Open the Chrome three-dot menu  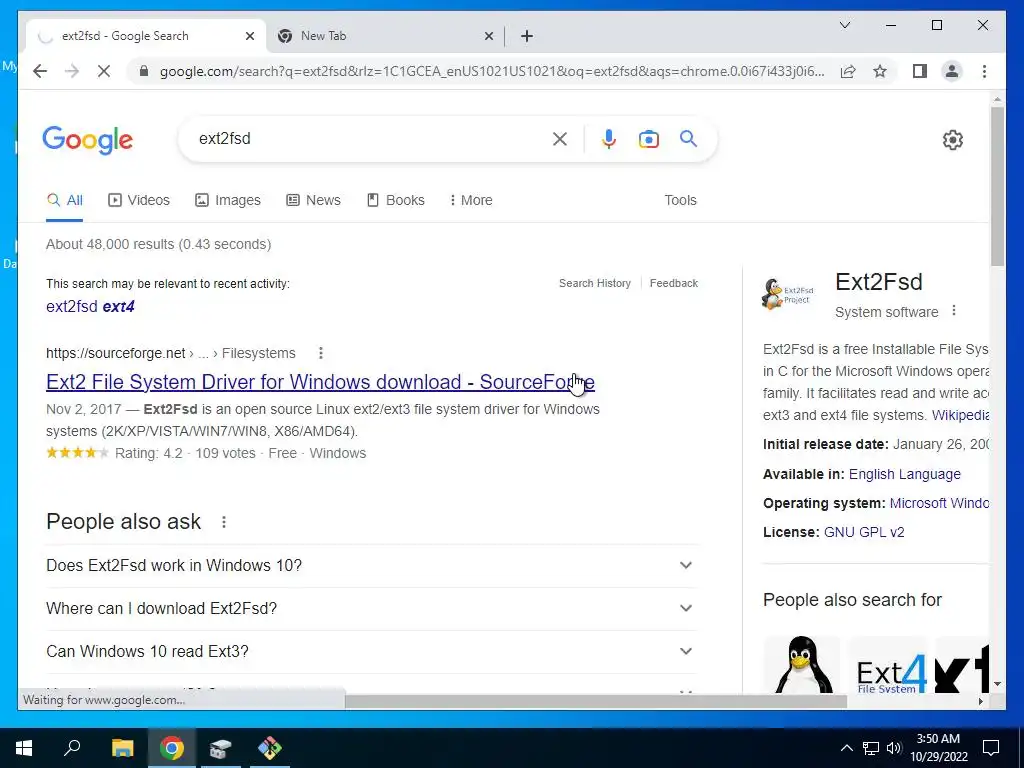point(984,71)
